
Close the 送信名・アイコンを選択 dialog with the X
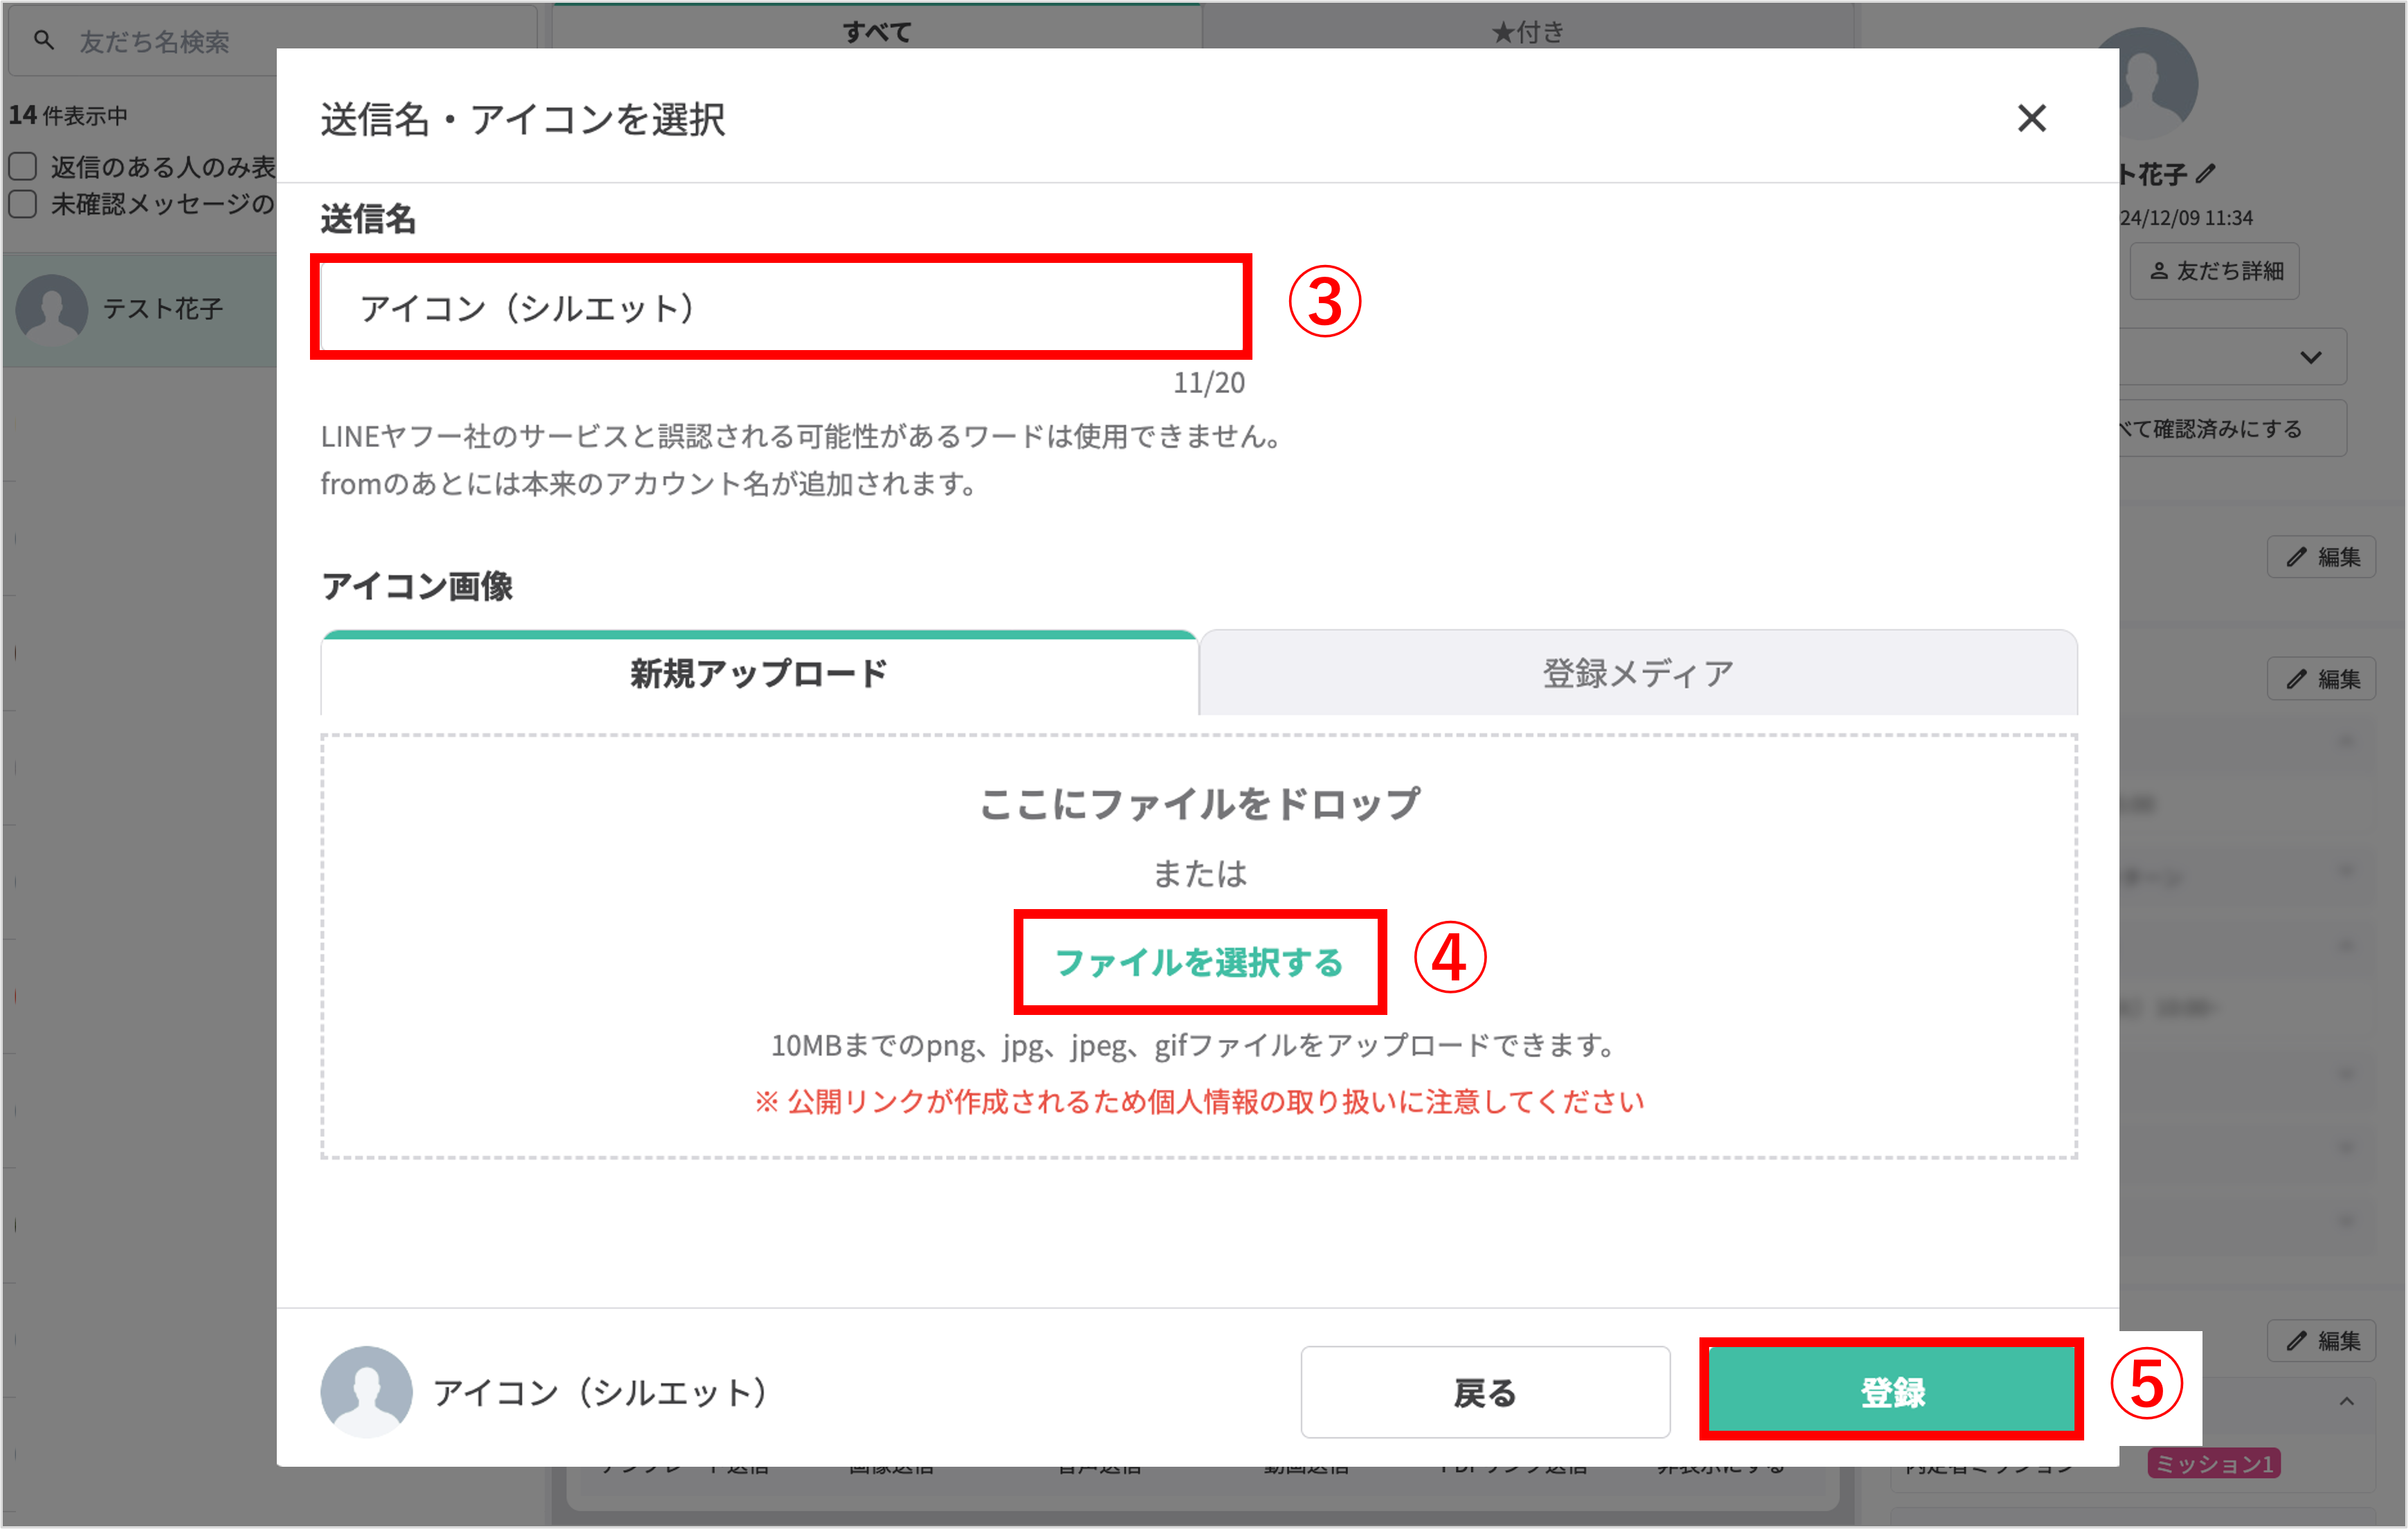[x=2032, y=119]
